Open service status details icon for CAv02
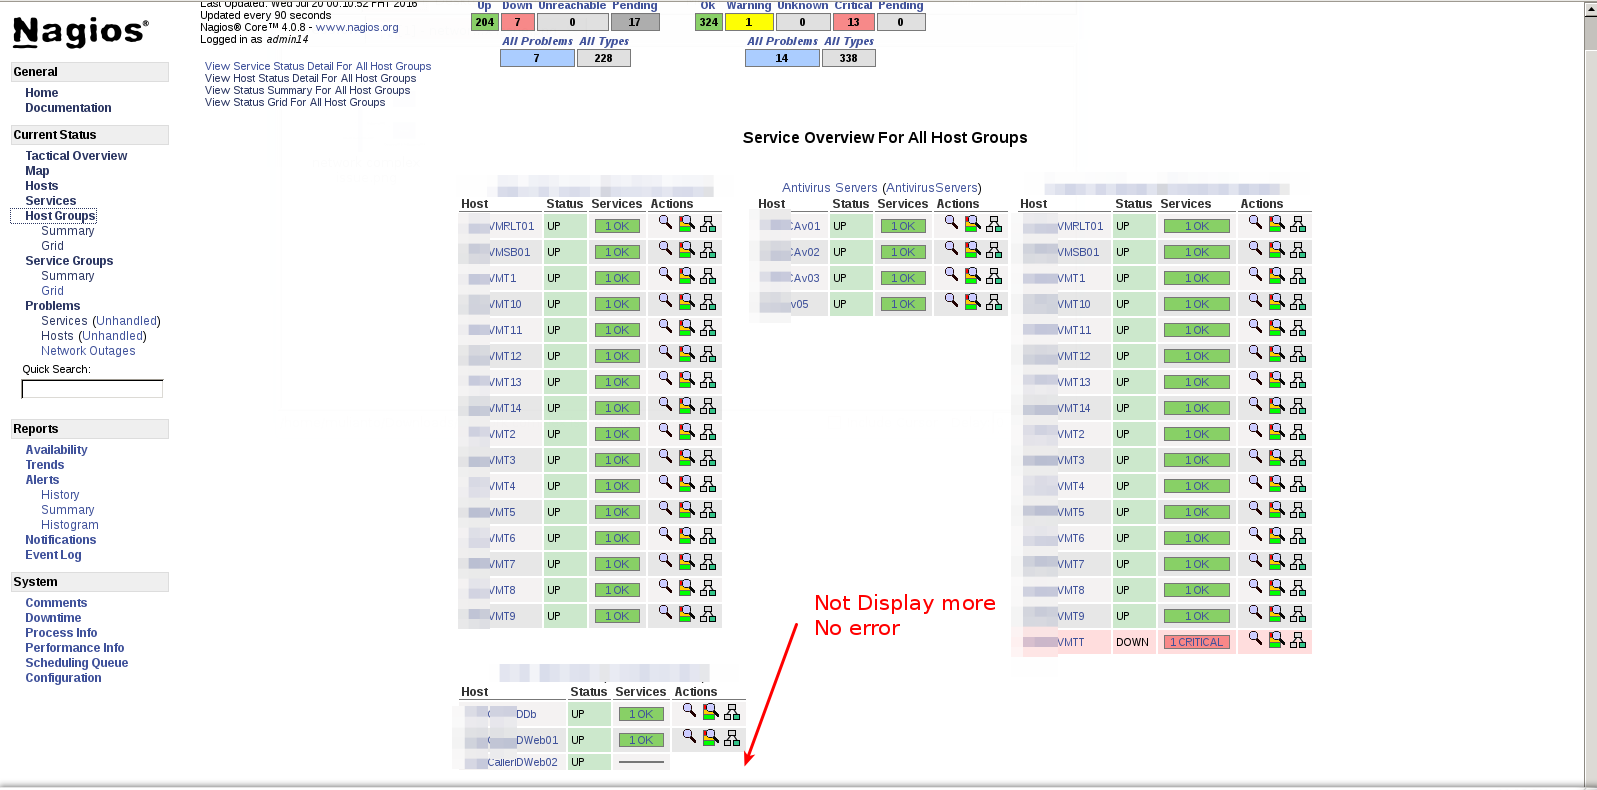This screenshot has width=1597, height=790. point(972,250)
